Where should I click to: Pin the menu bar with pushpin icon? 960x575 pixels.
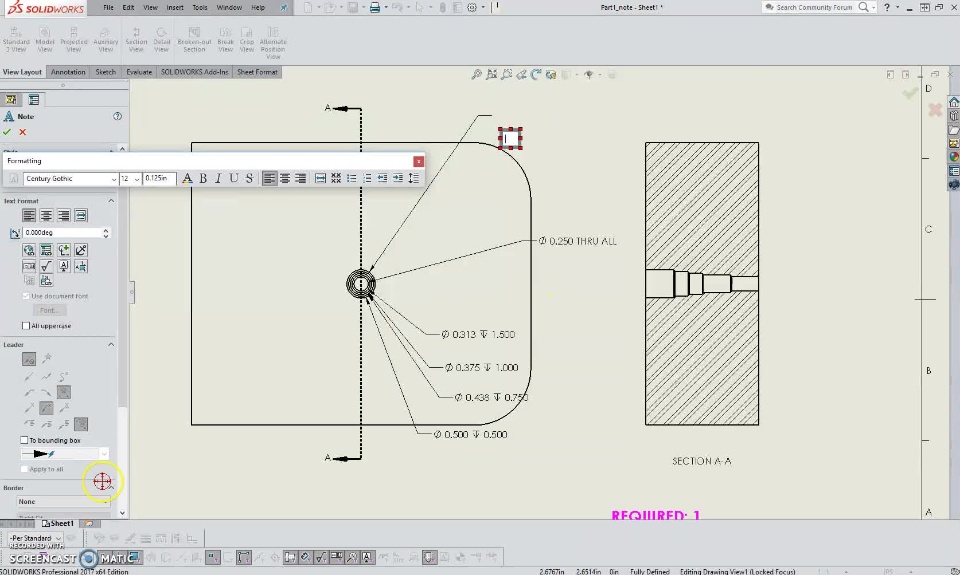click(283, 7)
